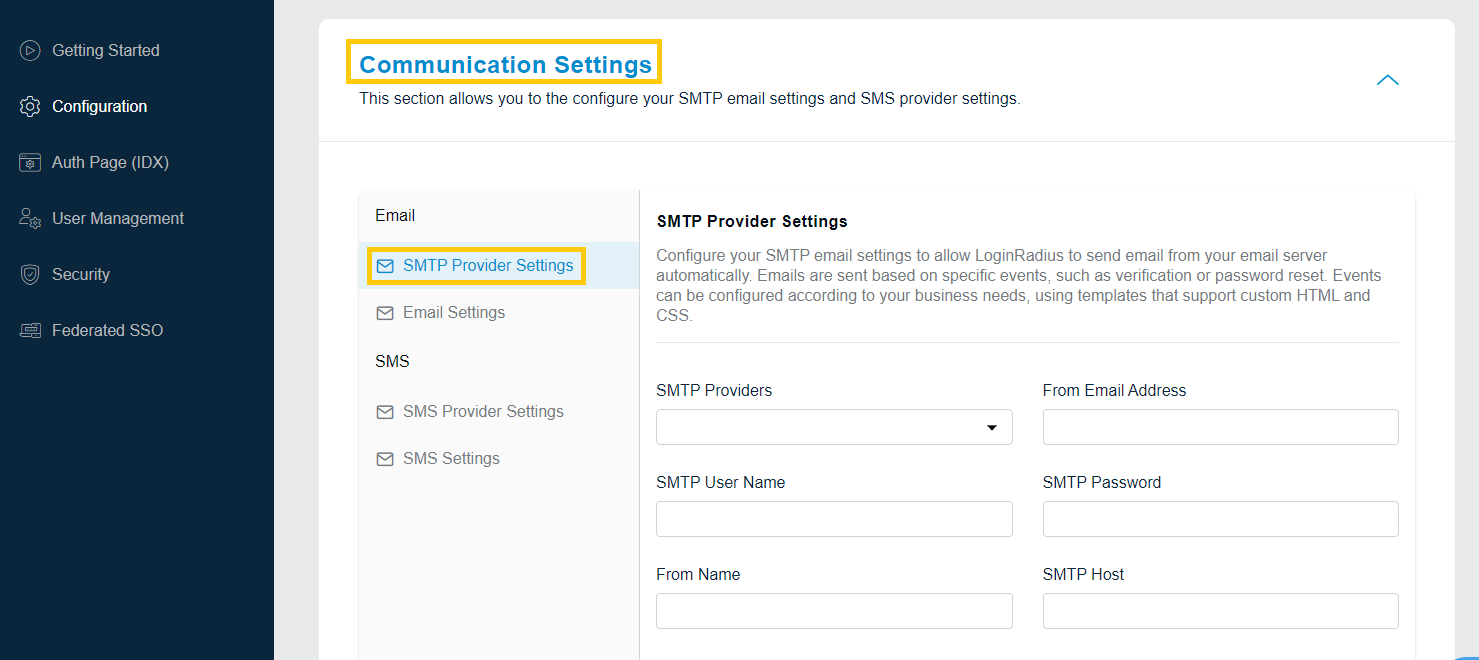Open the Communication Settings heading link
This screenshot has height=660, width=1479.
[x=504, y=63]
